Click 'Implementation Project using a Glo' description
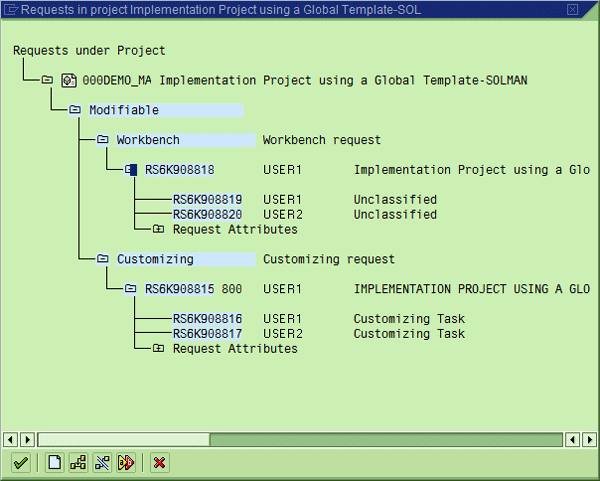 pos(472,170)
